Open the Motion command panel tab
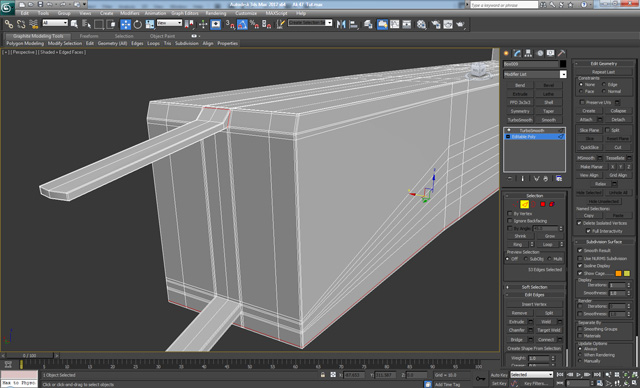 pyautogui.click(x=540, y=53)
